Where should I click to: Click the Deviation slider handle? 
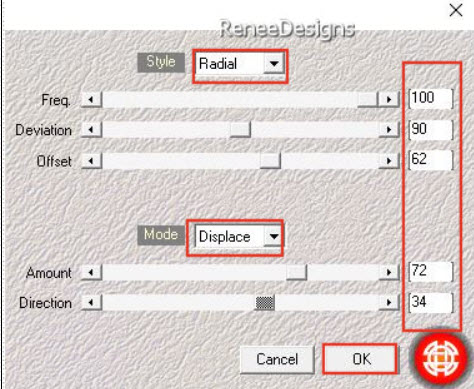coord(240,130)
